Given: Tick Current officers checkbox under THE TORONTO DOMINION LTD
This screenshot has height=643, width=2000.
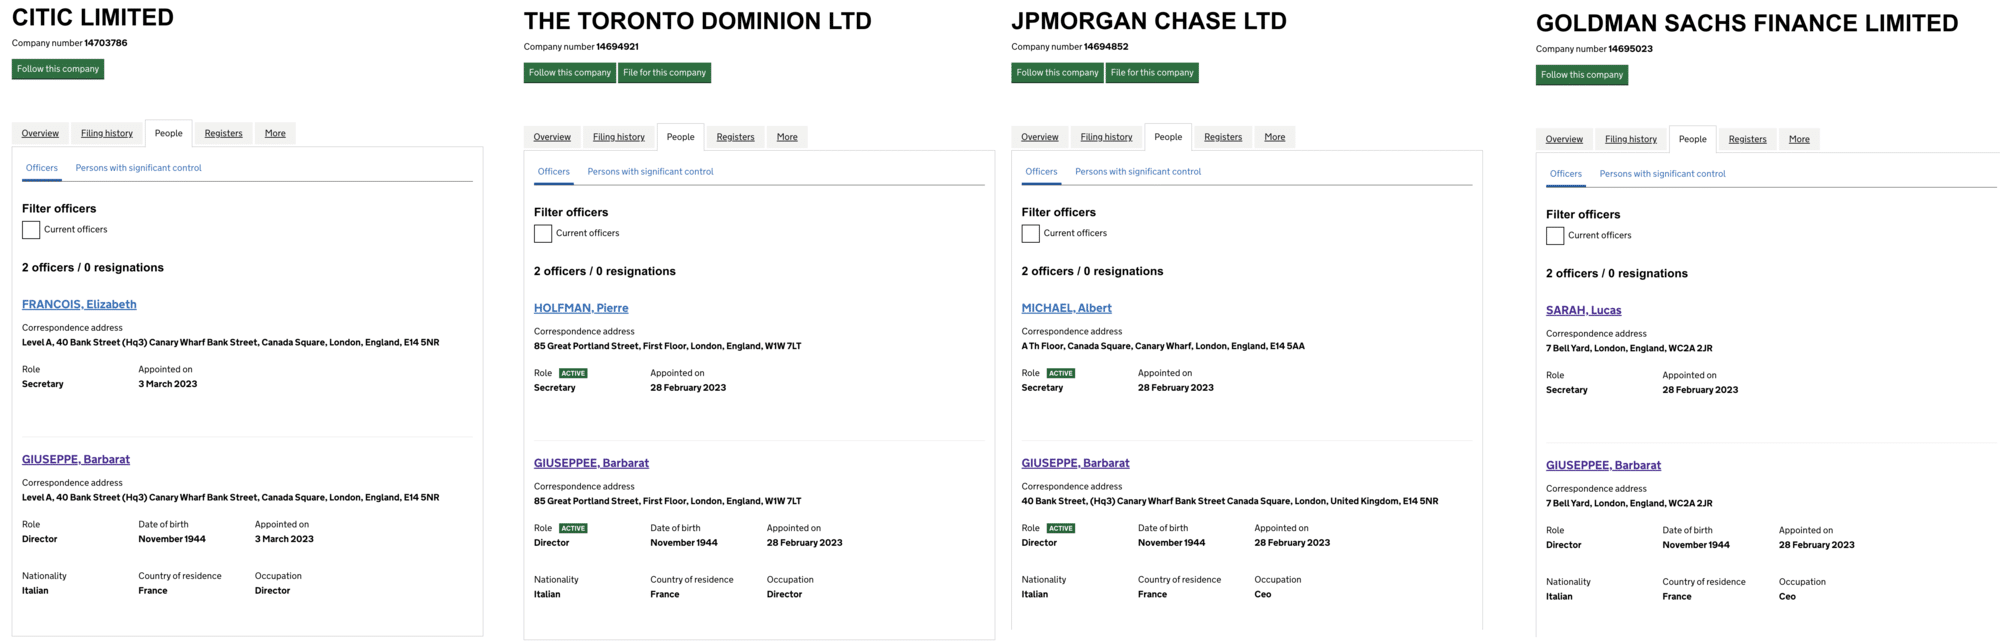Looking at the screenshot, I should 543,234.
